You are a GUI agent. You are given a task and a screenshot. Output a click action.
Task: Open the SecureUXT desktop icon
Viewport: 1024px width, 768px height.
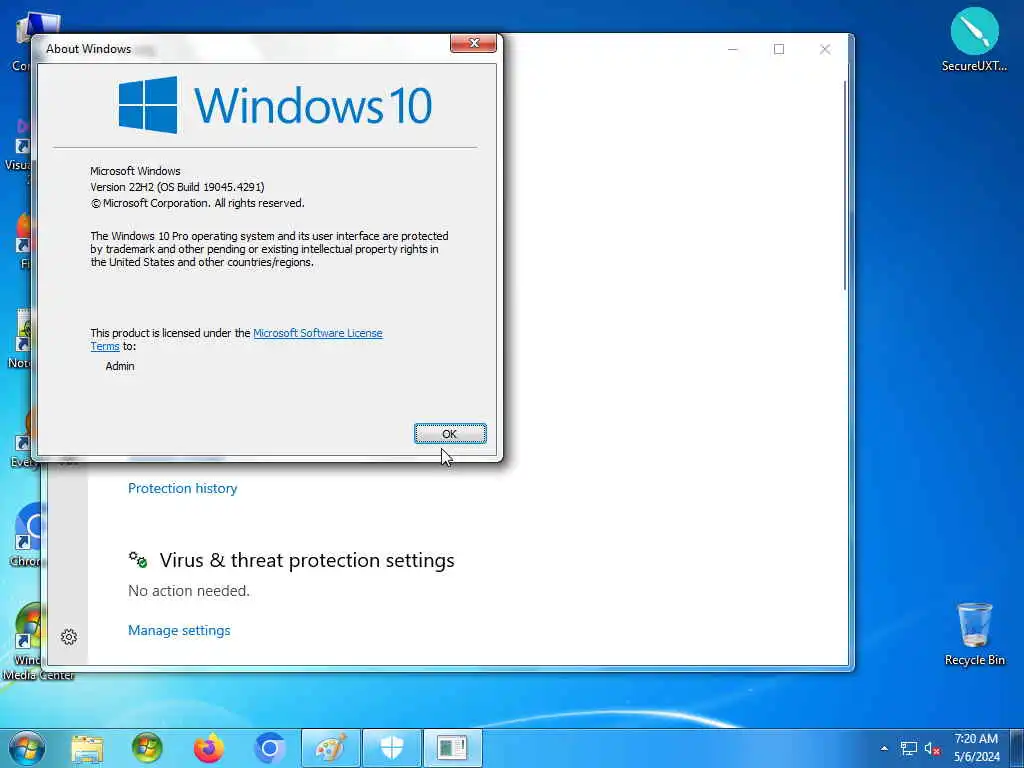click(x=974, y=39)
